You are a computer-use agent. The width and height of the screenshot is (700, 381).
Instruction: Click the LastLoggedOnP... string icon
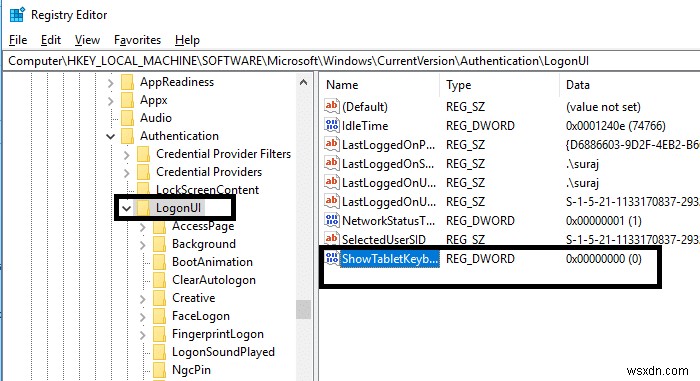332,144
